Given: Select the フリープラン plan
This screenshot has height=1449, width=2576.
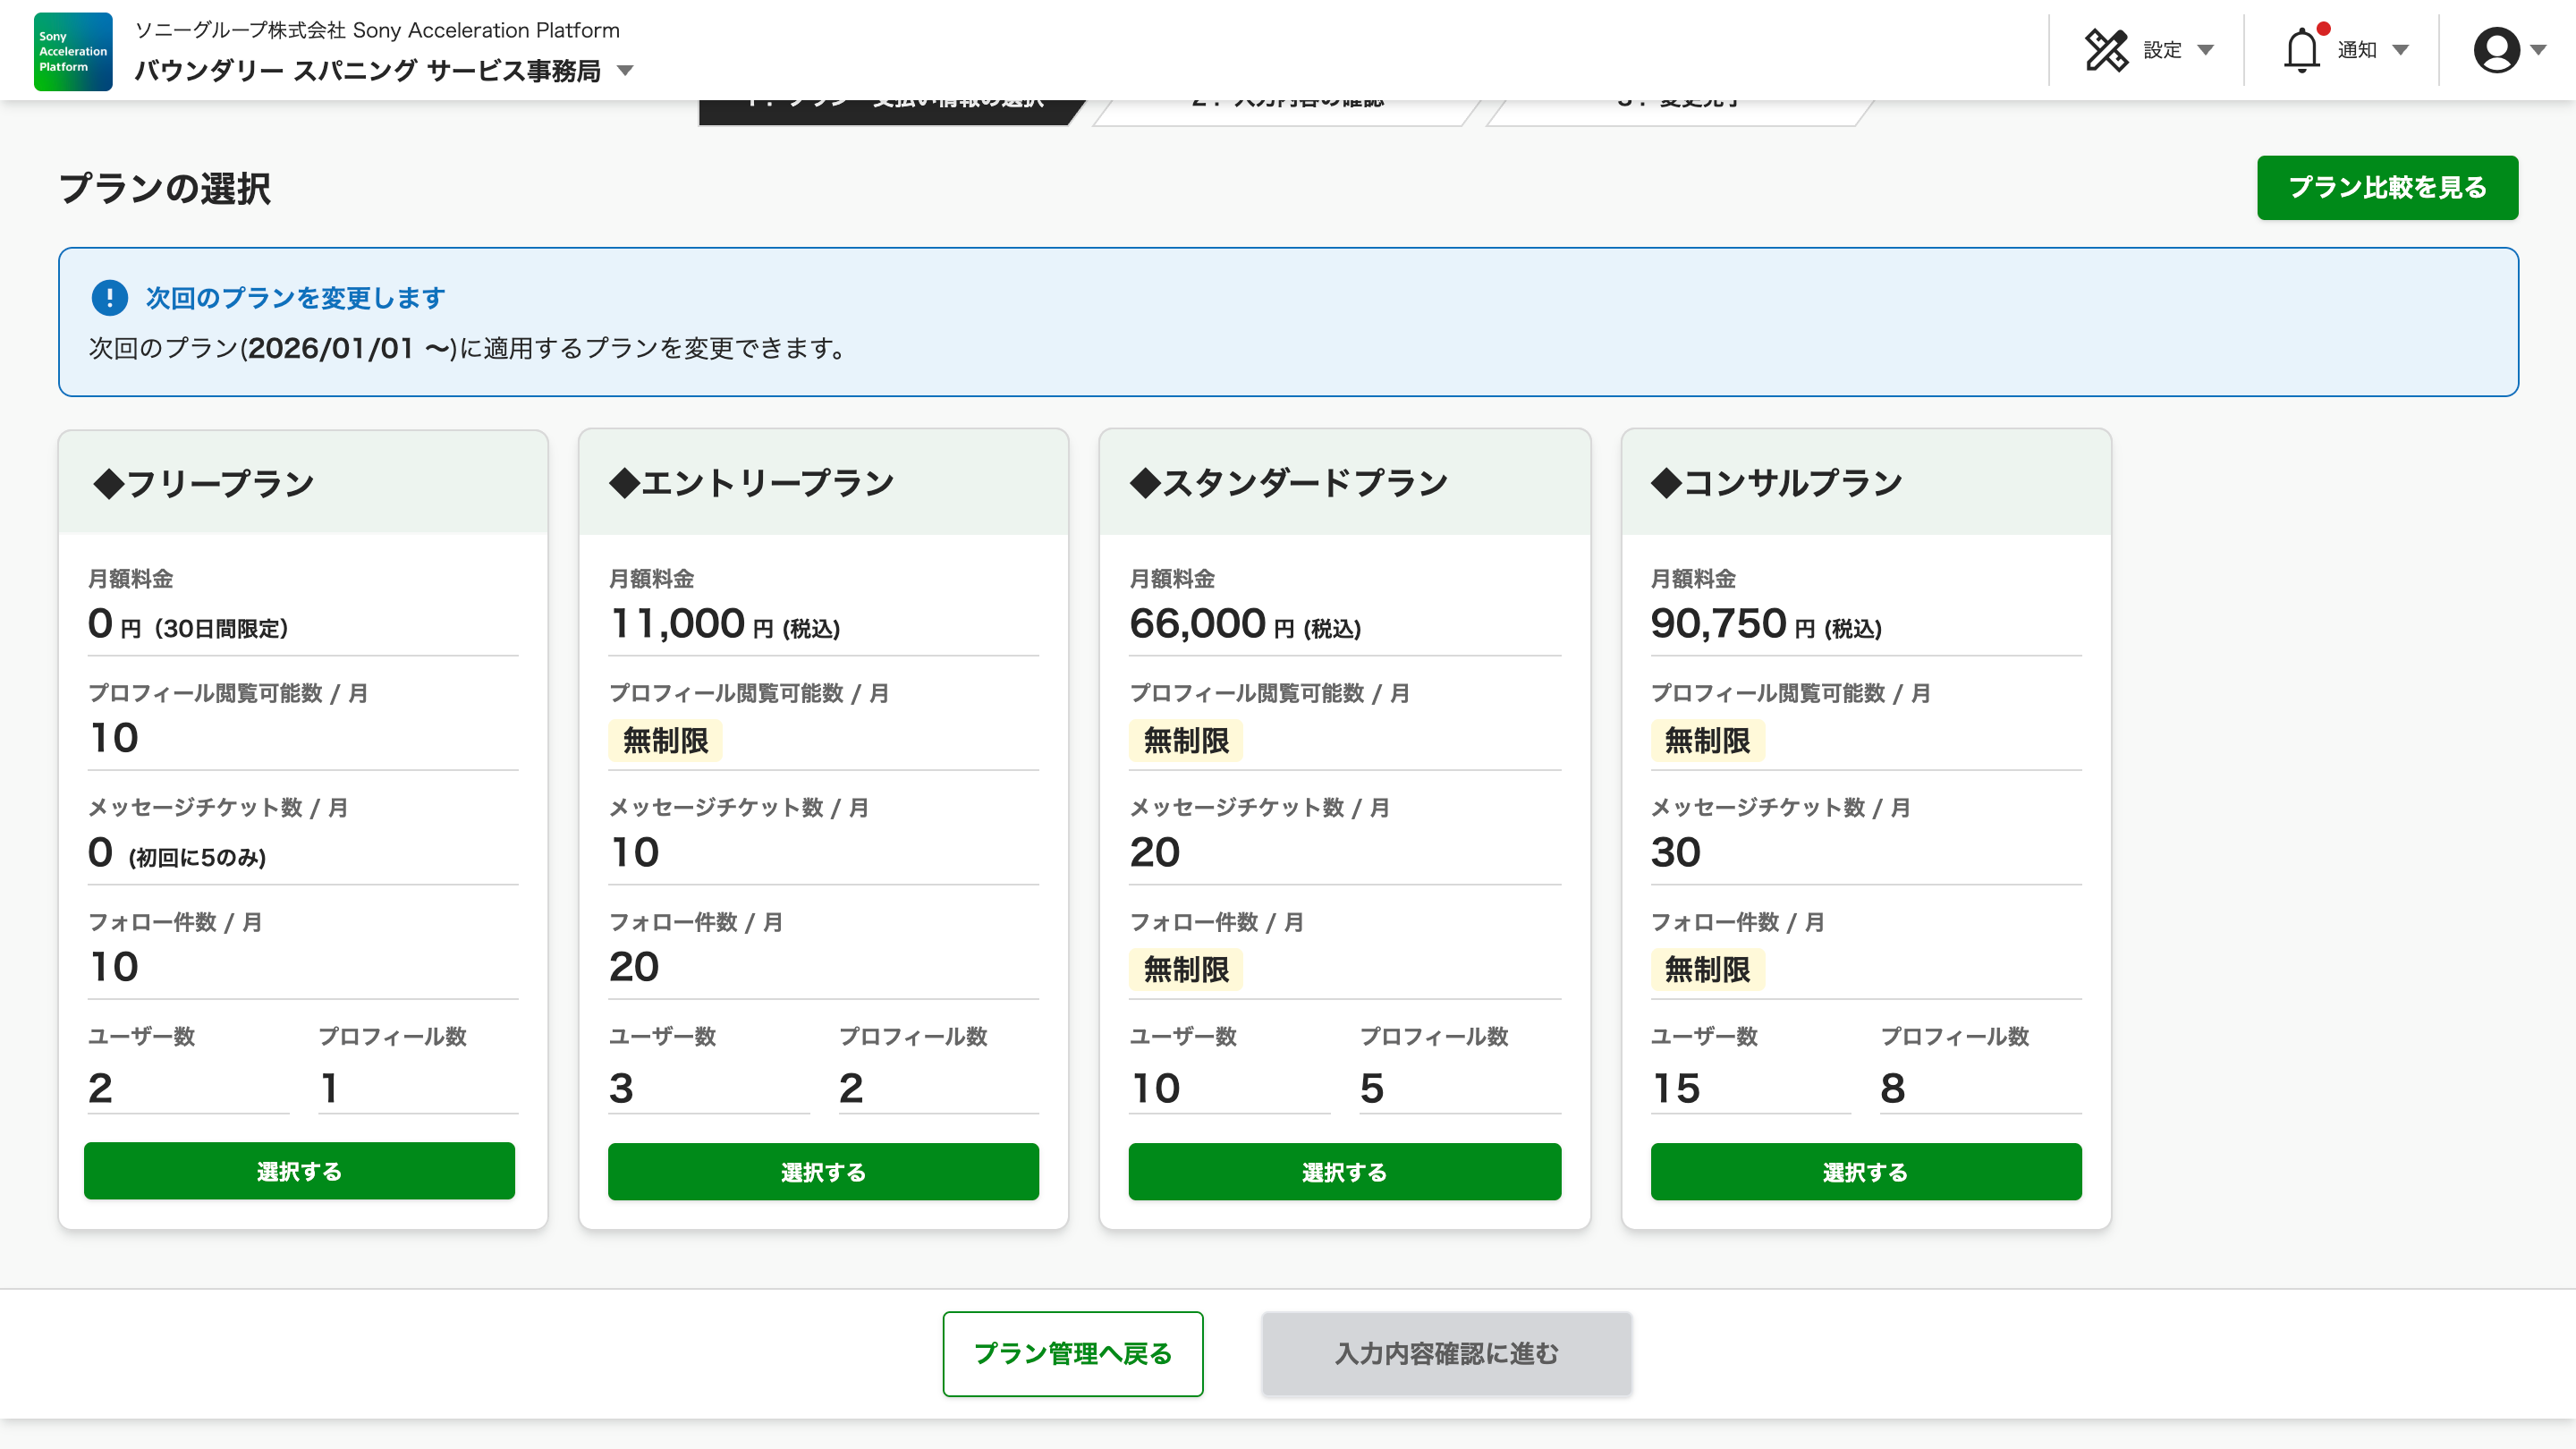Looking at the screenshot, I should click(299, 1171).
